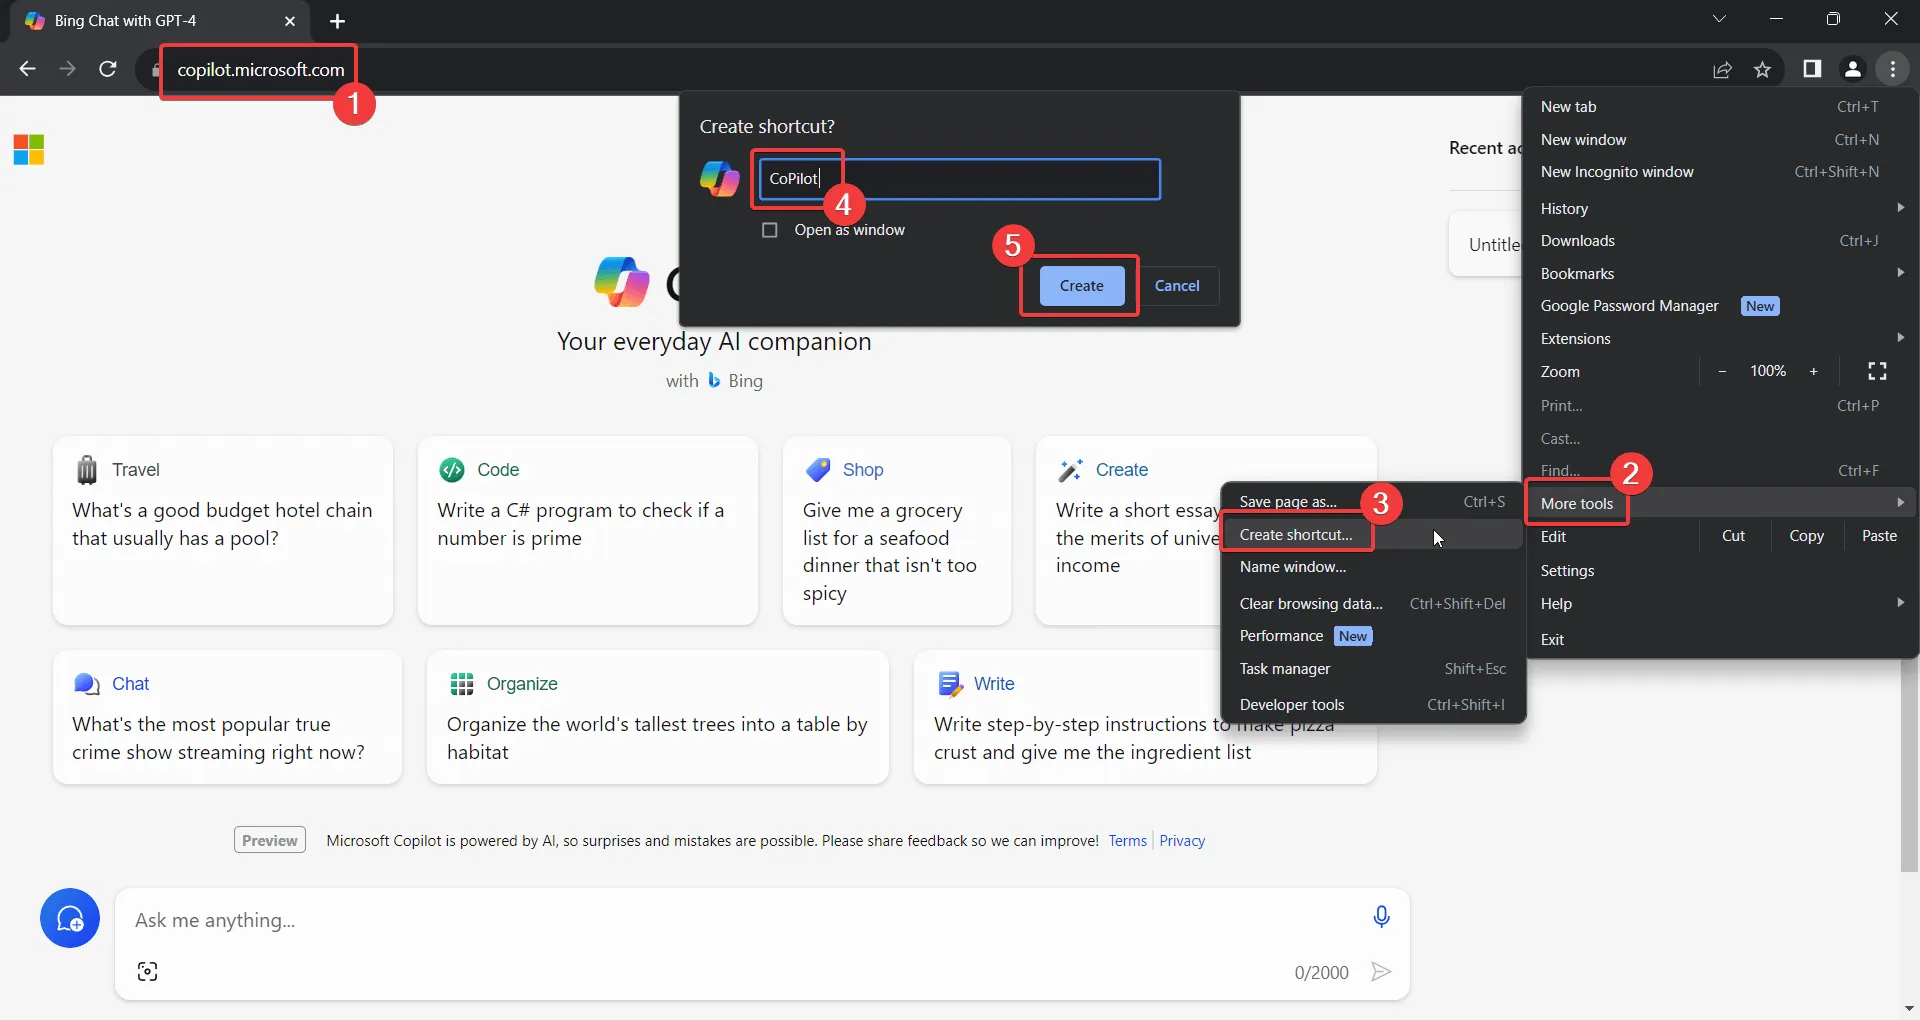Click the address bar URL
Screen dimensions: 1920x1020
261,69
